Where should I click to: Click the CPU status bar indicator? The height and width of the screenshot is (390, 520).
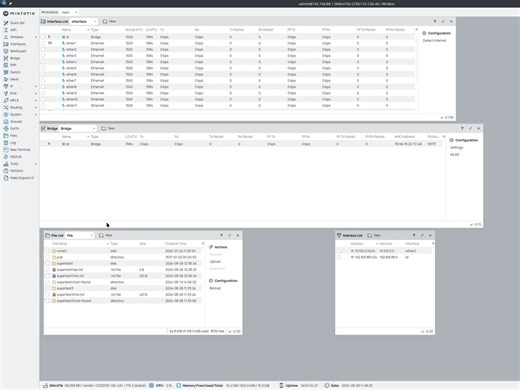161,385
